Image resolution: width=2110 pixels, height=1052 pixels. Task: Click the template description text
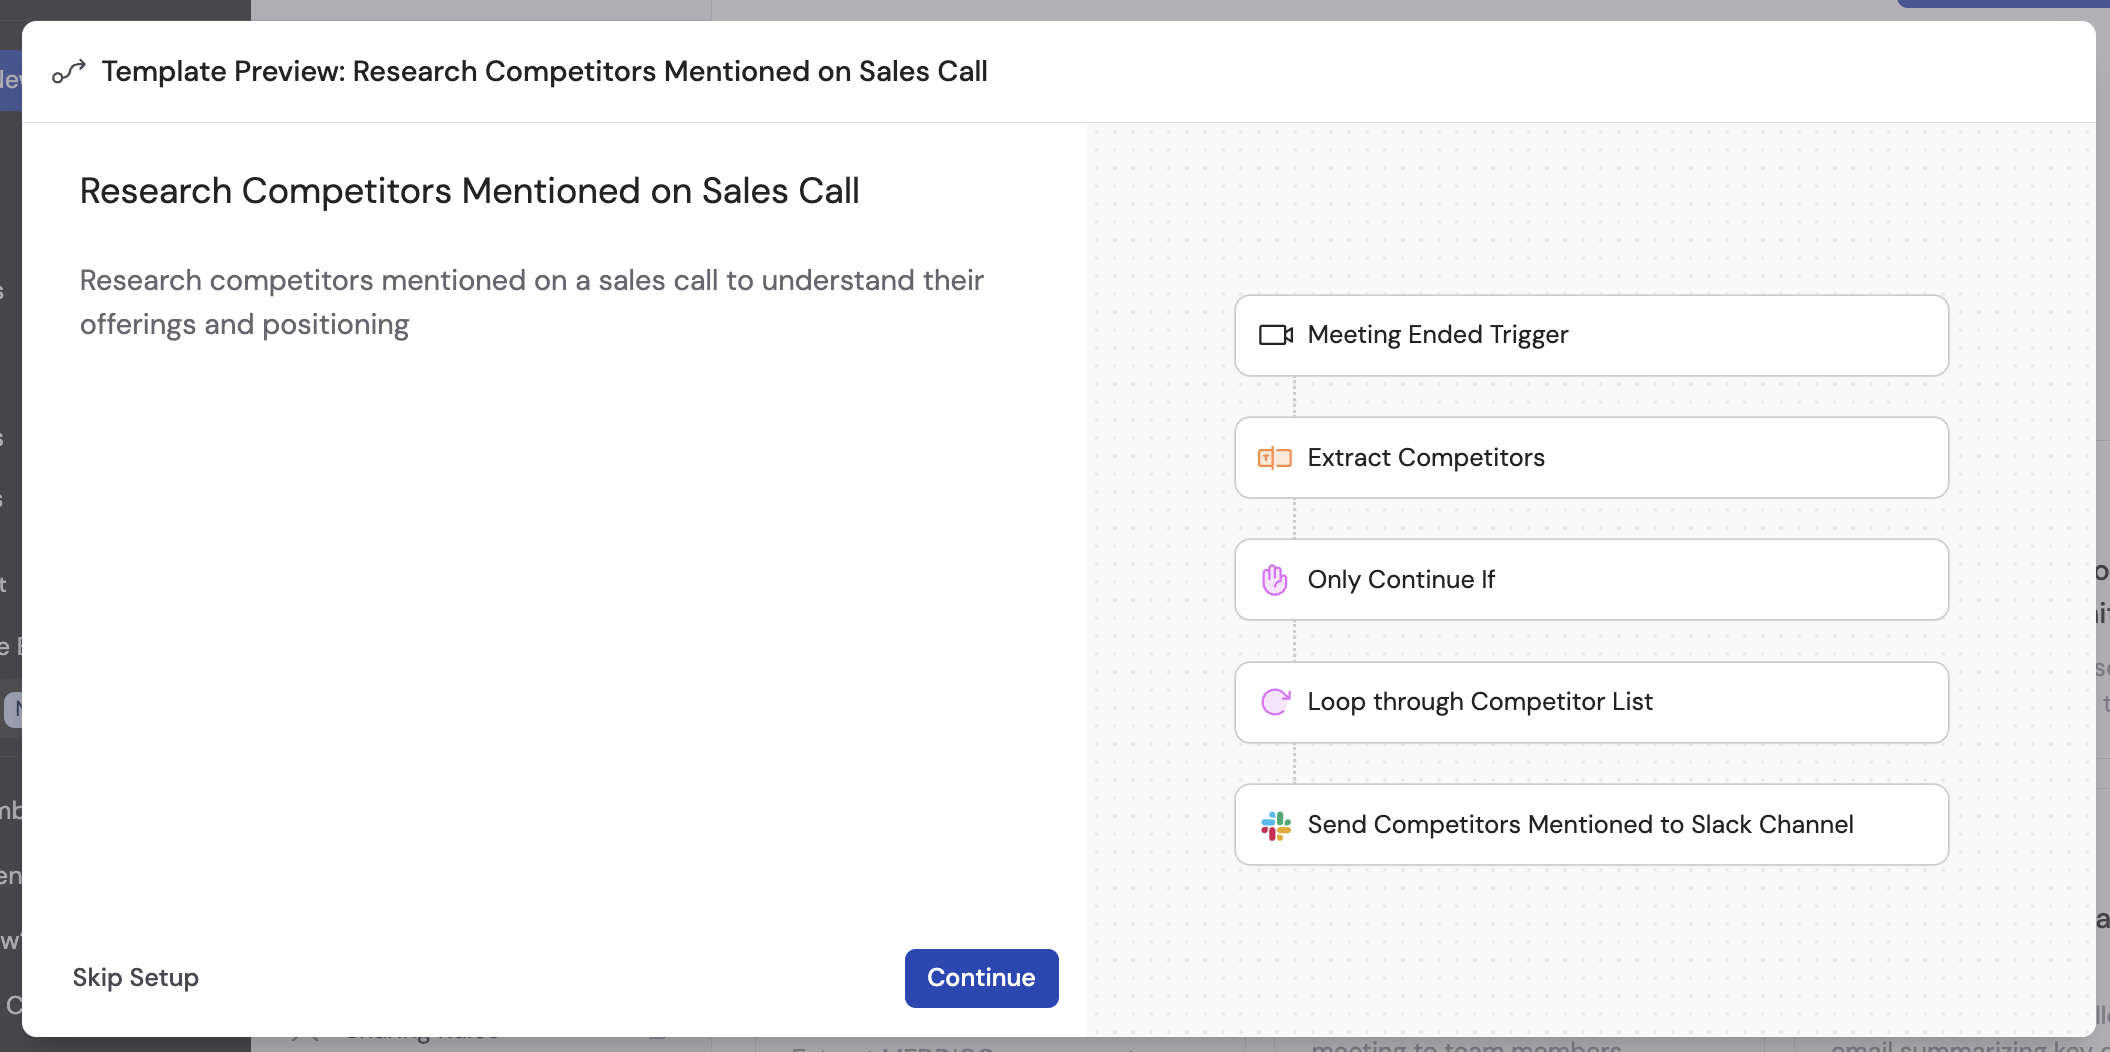pos(531,302)
